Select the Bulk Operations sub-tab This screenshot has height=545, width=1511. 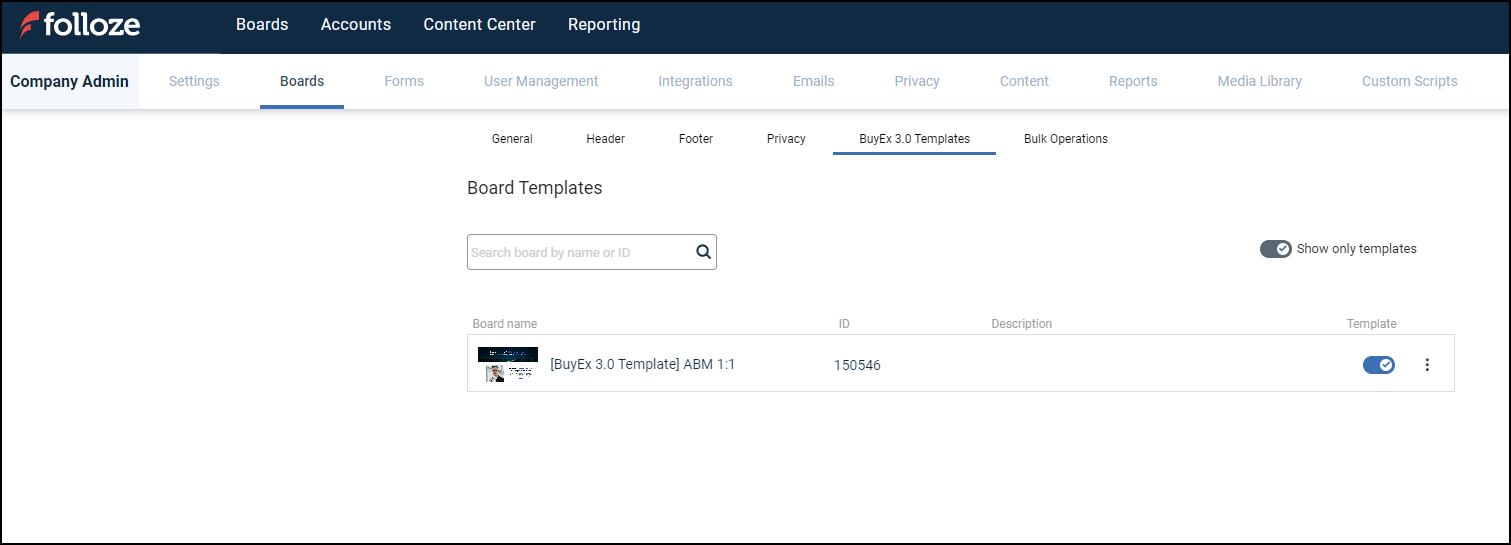(1065, 139)
